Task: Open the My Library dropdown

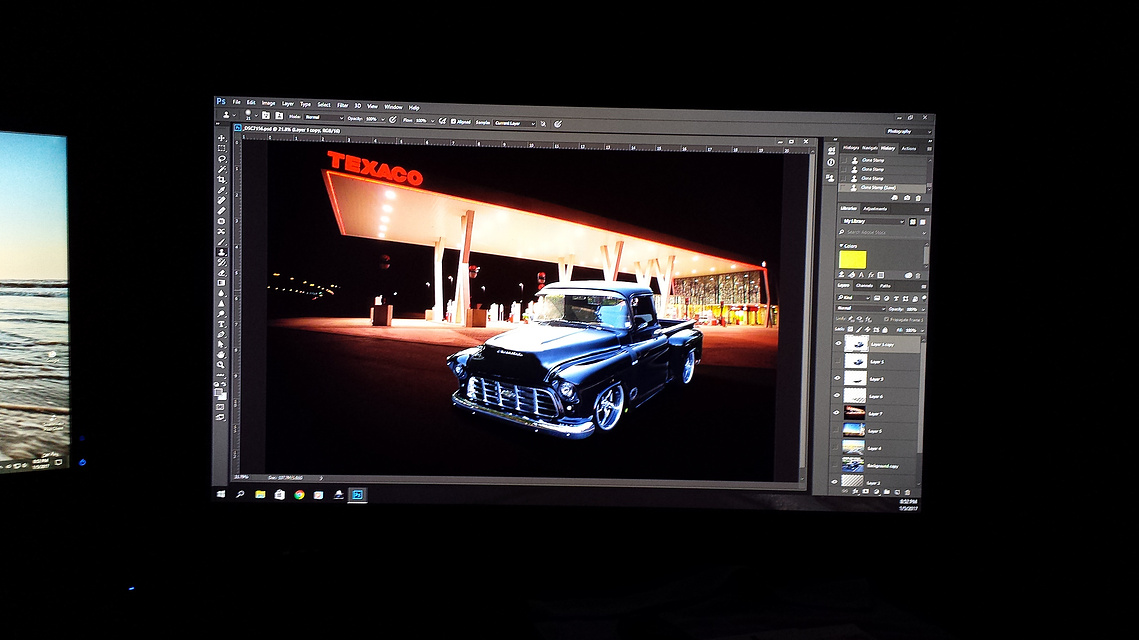Action: [873, 222]
